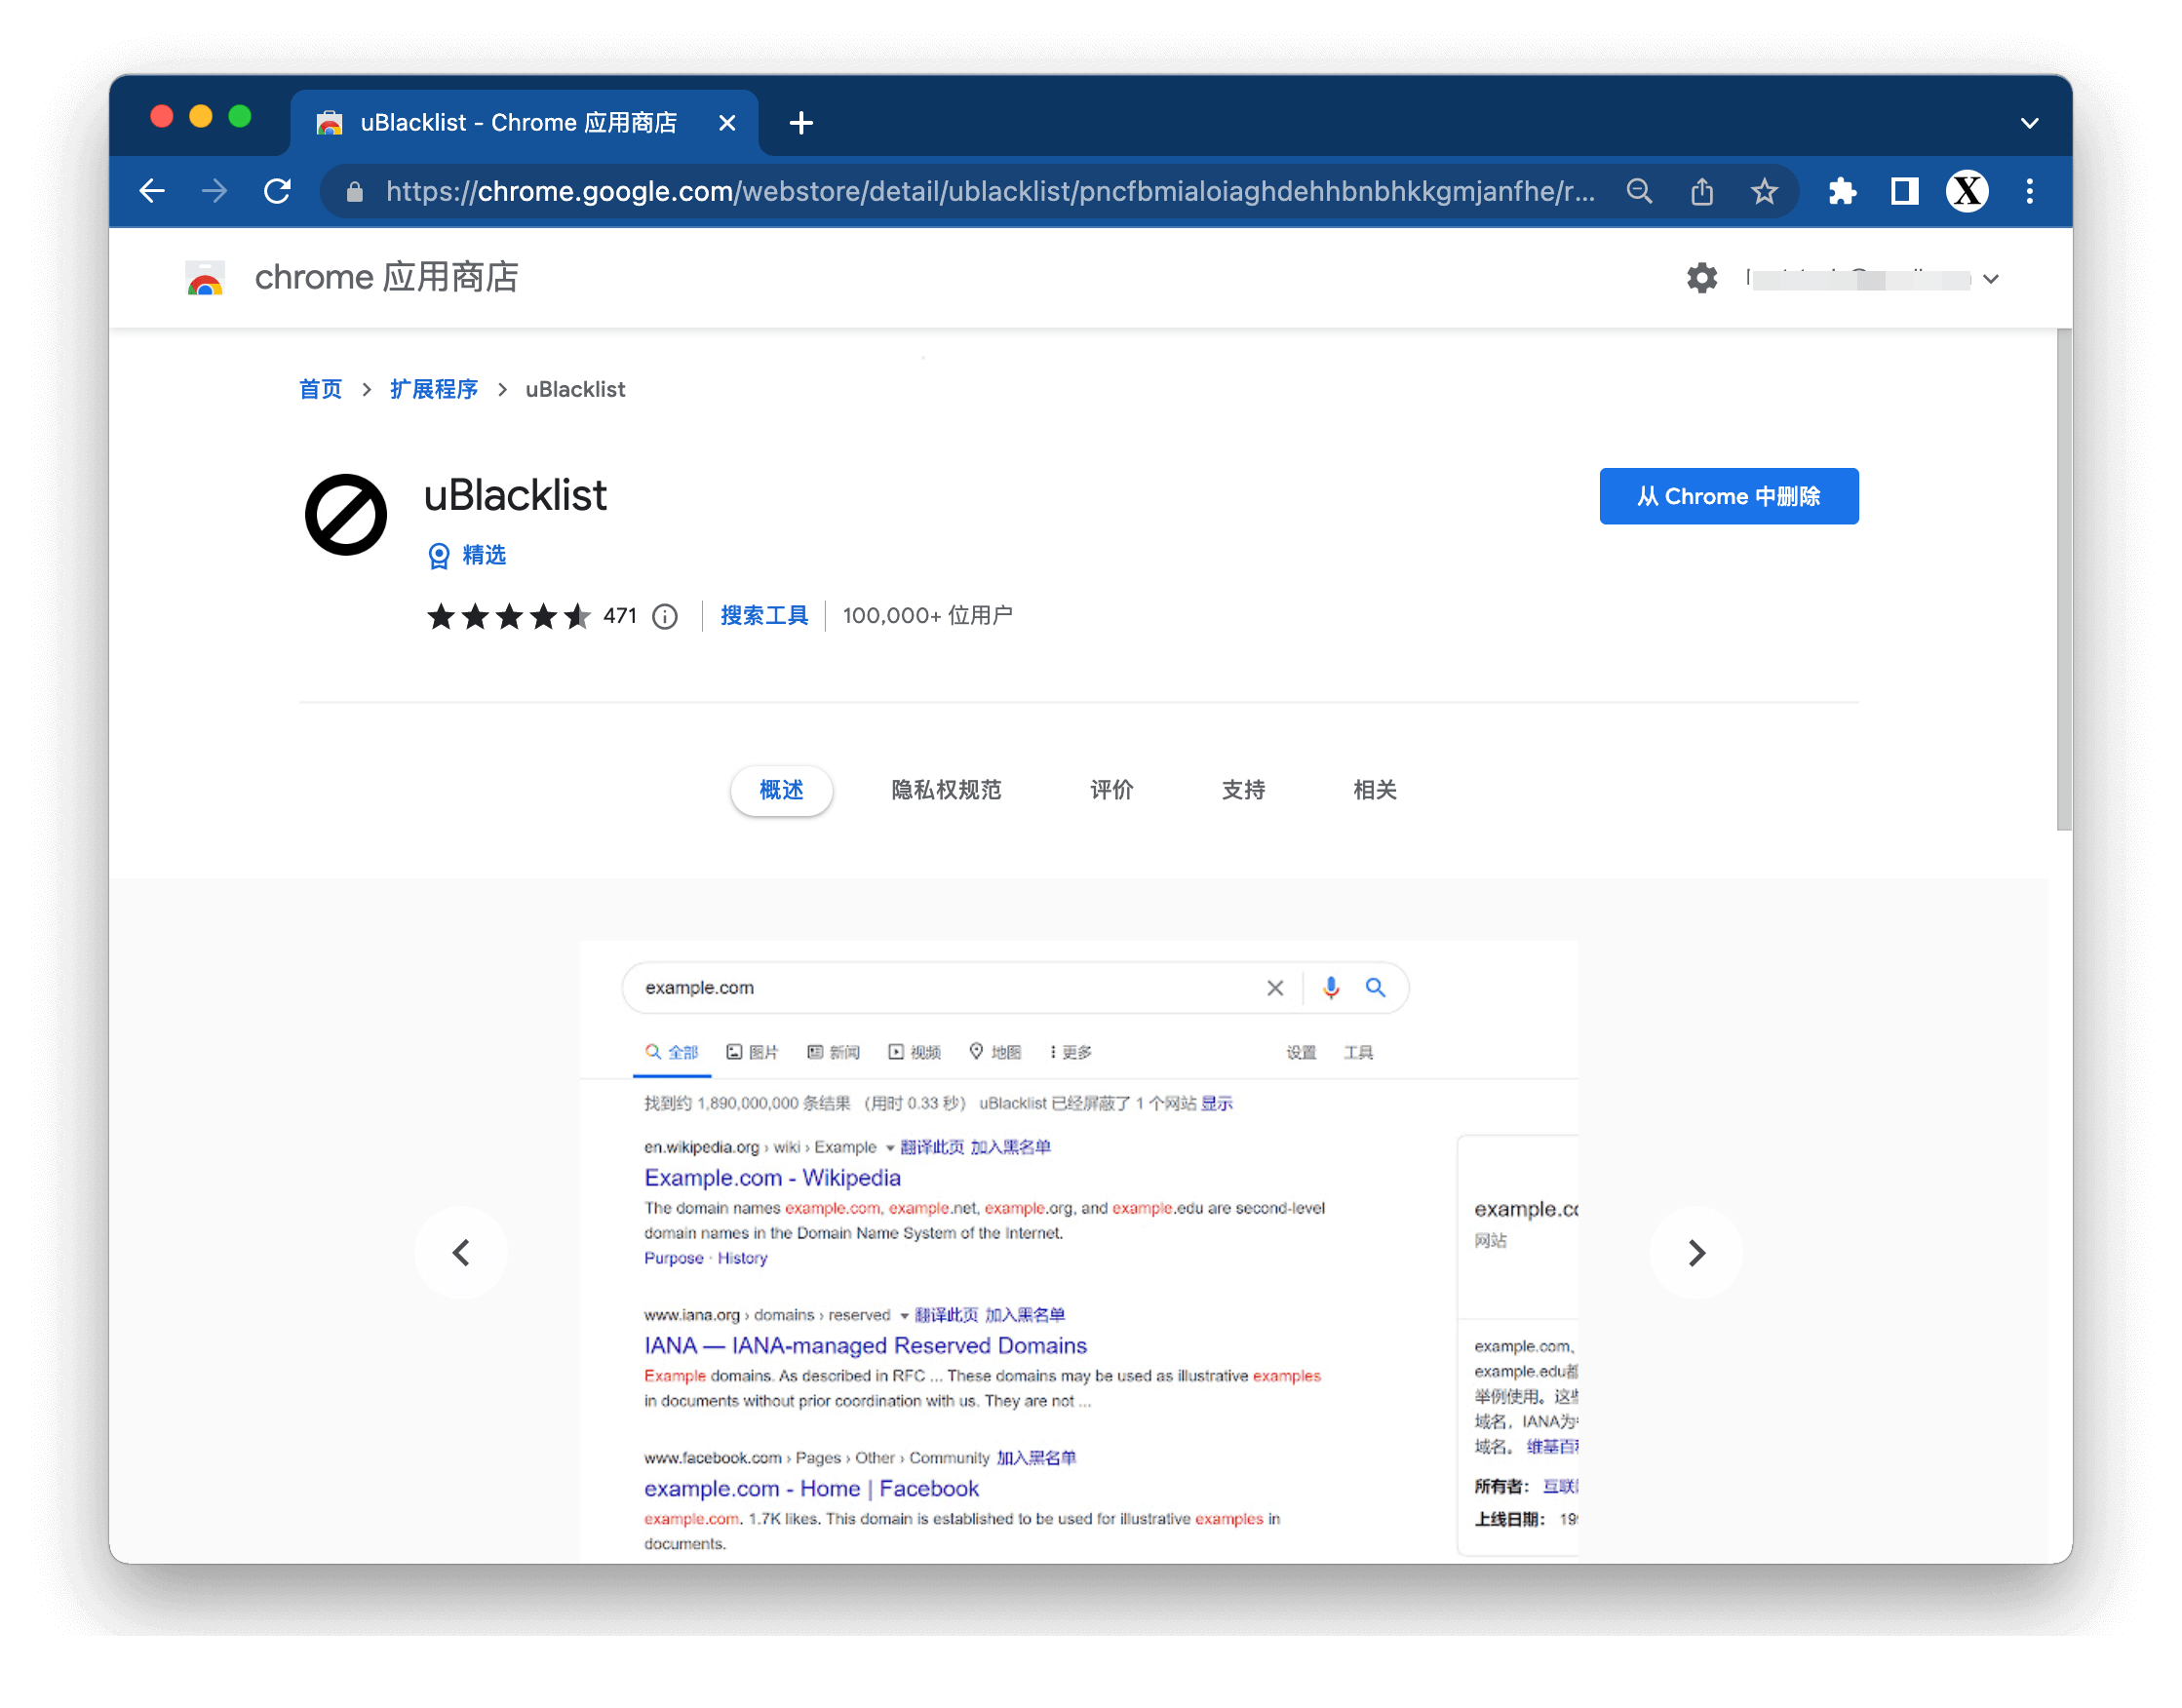2182x1708 pixels.
Task: Go to 首页 breadcrumb link
Action: [x=320, y=389]
